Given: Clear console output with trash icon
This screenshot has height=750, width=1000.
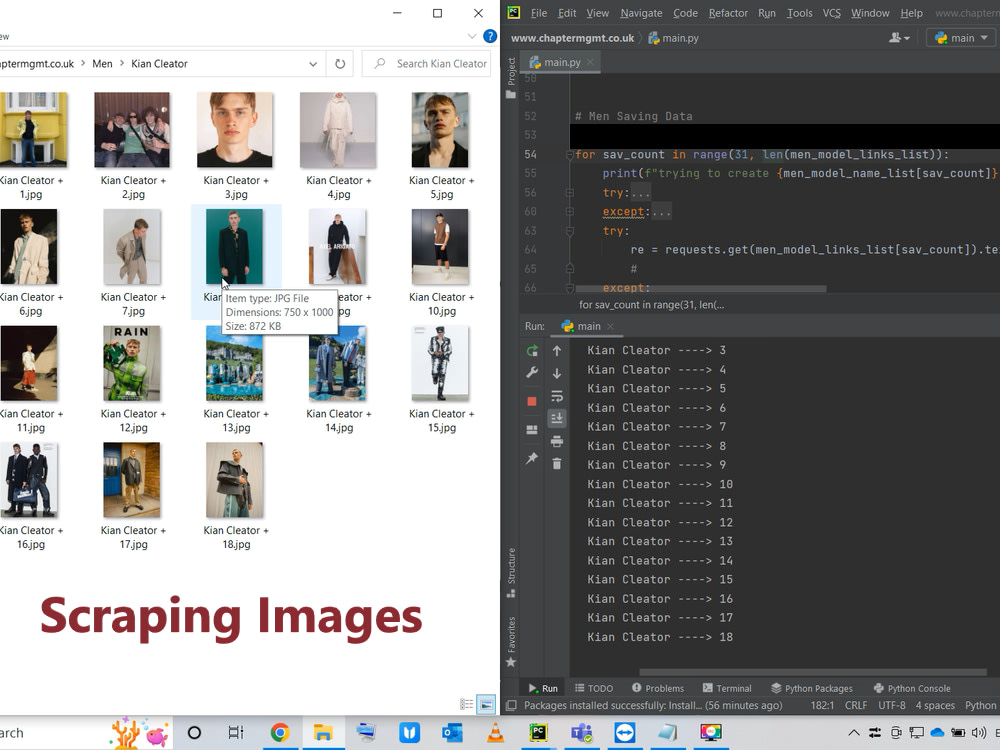Looking at the screenshot, I should [557, 464].
